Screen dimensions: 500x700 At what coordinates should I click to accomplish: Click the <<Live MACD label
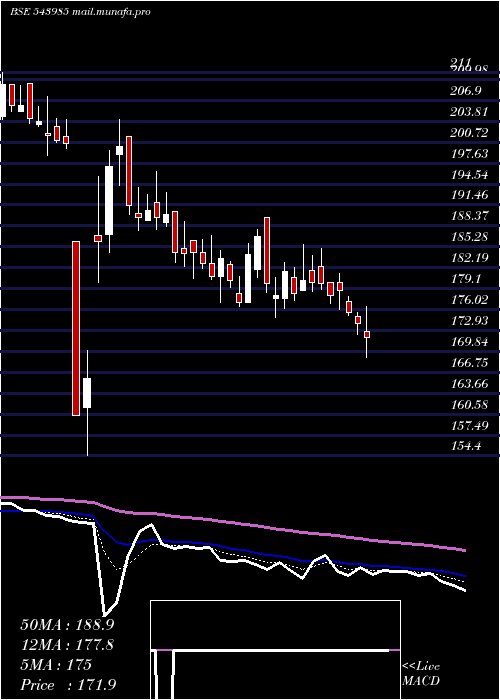pos(421,674)
